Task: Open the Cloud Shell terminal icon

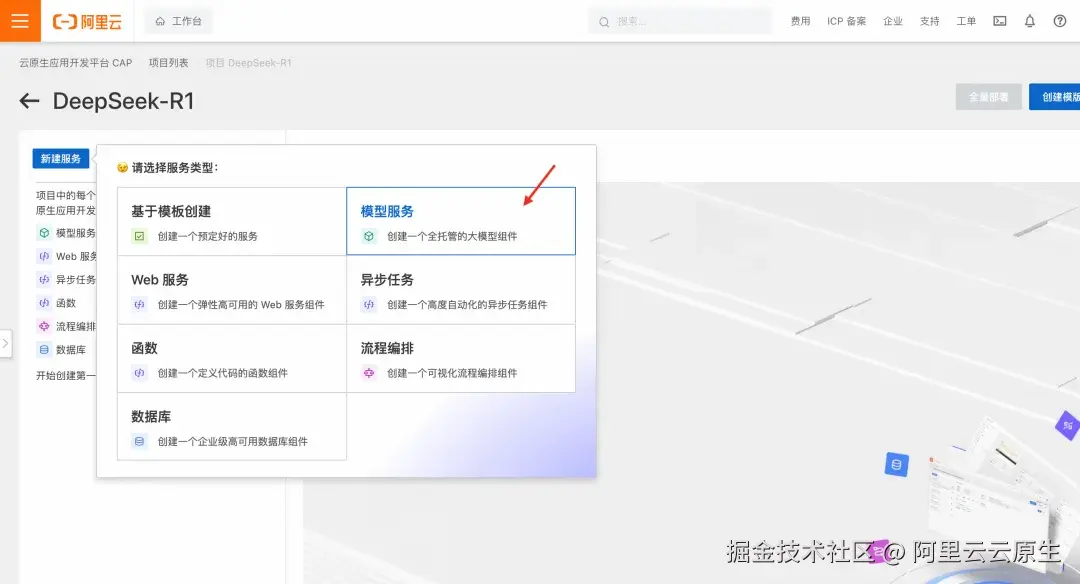Action: point(999,20)
